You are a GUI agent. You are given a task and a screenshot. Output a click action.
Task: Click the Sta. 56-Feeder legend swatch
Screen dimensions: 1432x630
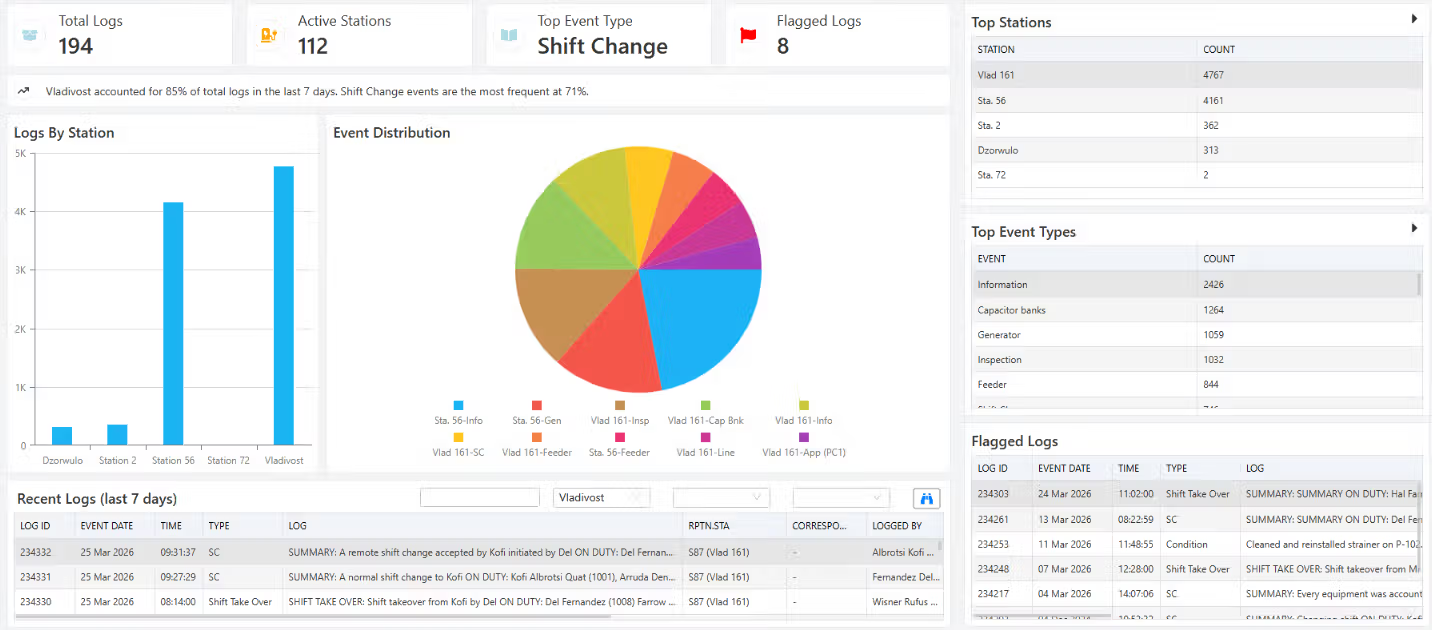pos(620,437)
